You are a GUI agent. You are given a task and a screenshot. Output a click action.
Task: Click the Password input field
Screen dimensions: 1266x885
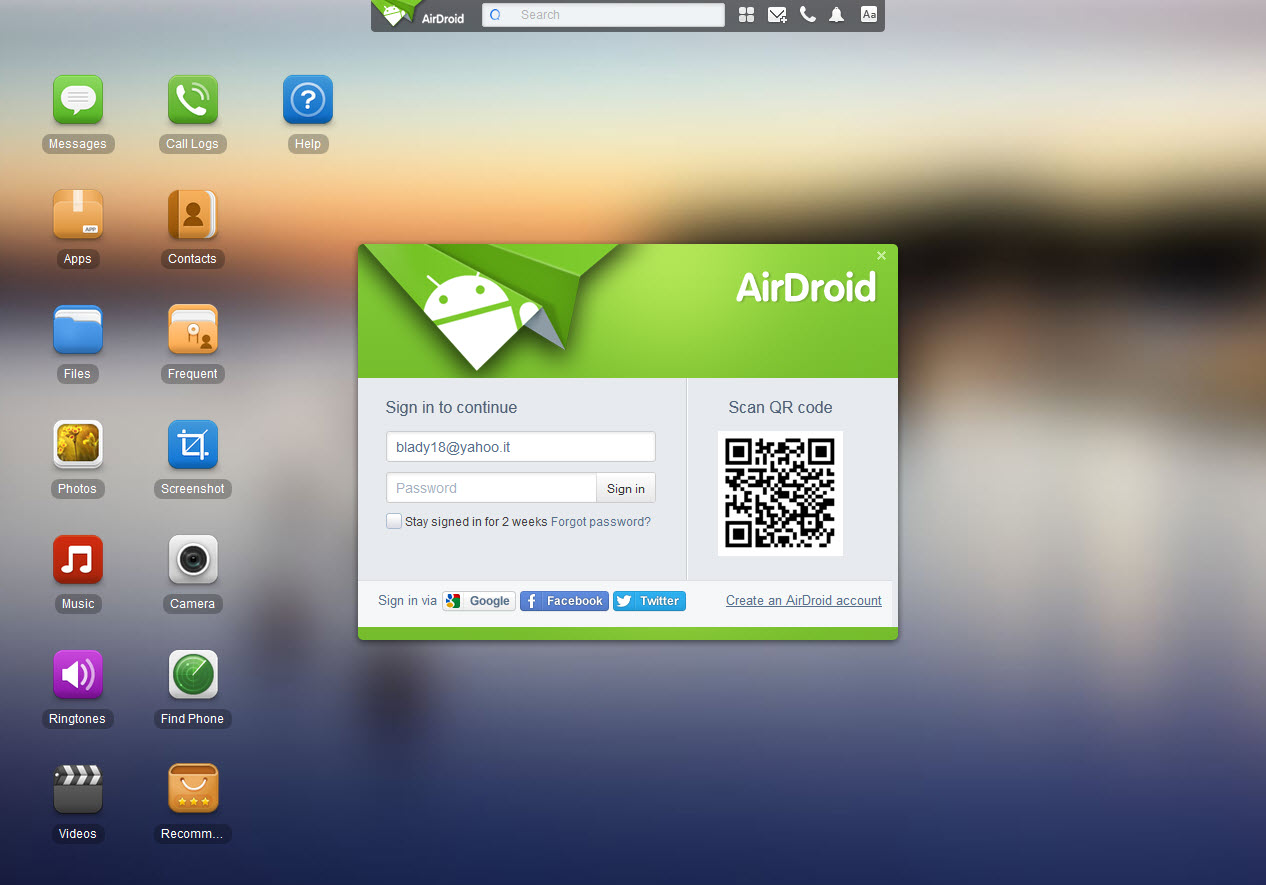tap(491, 488)
